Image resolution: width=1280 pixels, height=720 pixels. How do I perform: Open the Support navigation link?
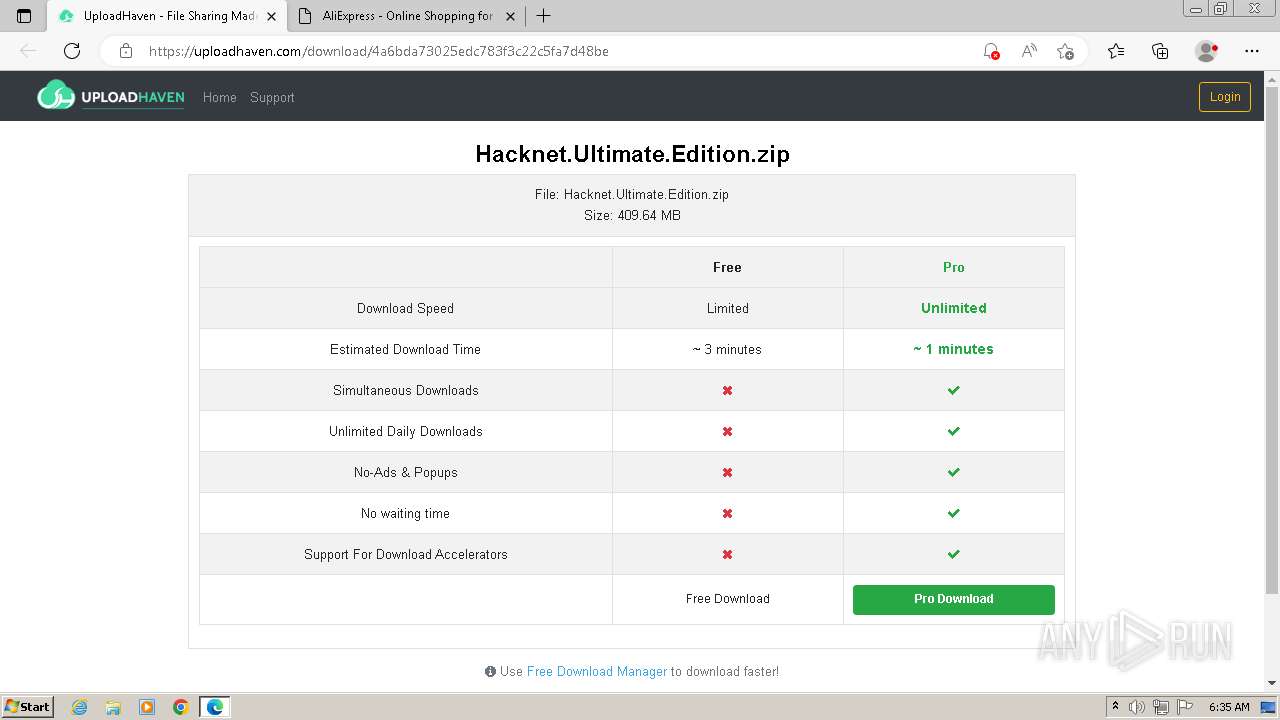coord(272,97)
